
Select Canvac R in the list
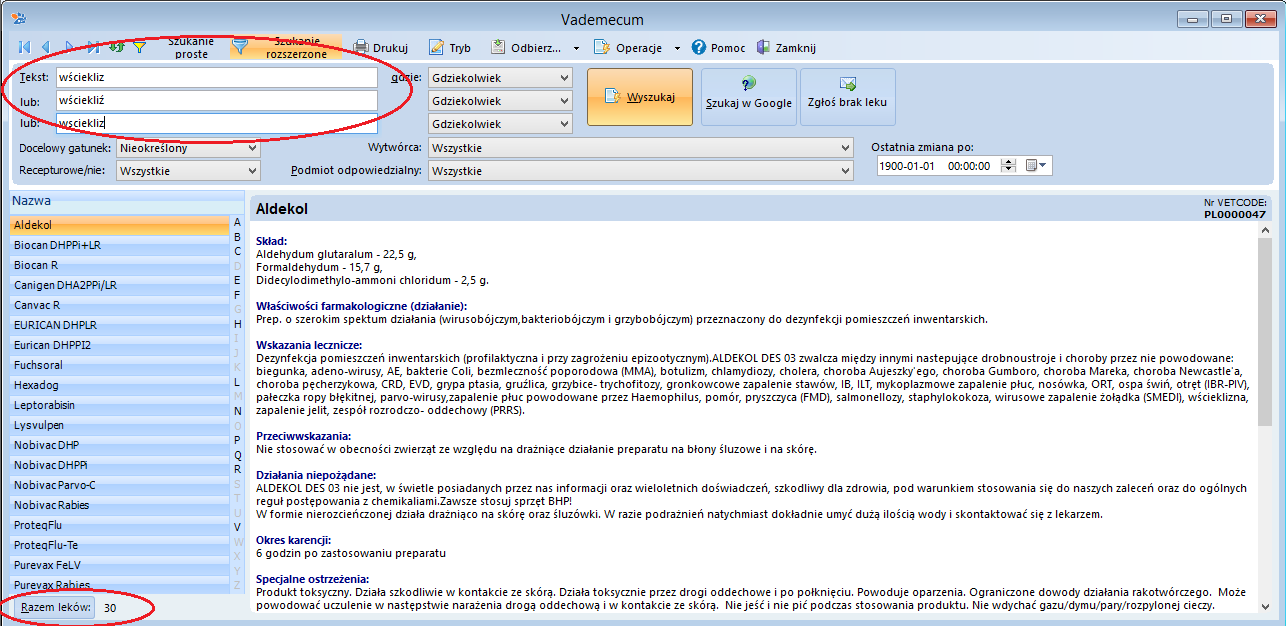pyautogui.click(x=120, y=305)
